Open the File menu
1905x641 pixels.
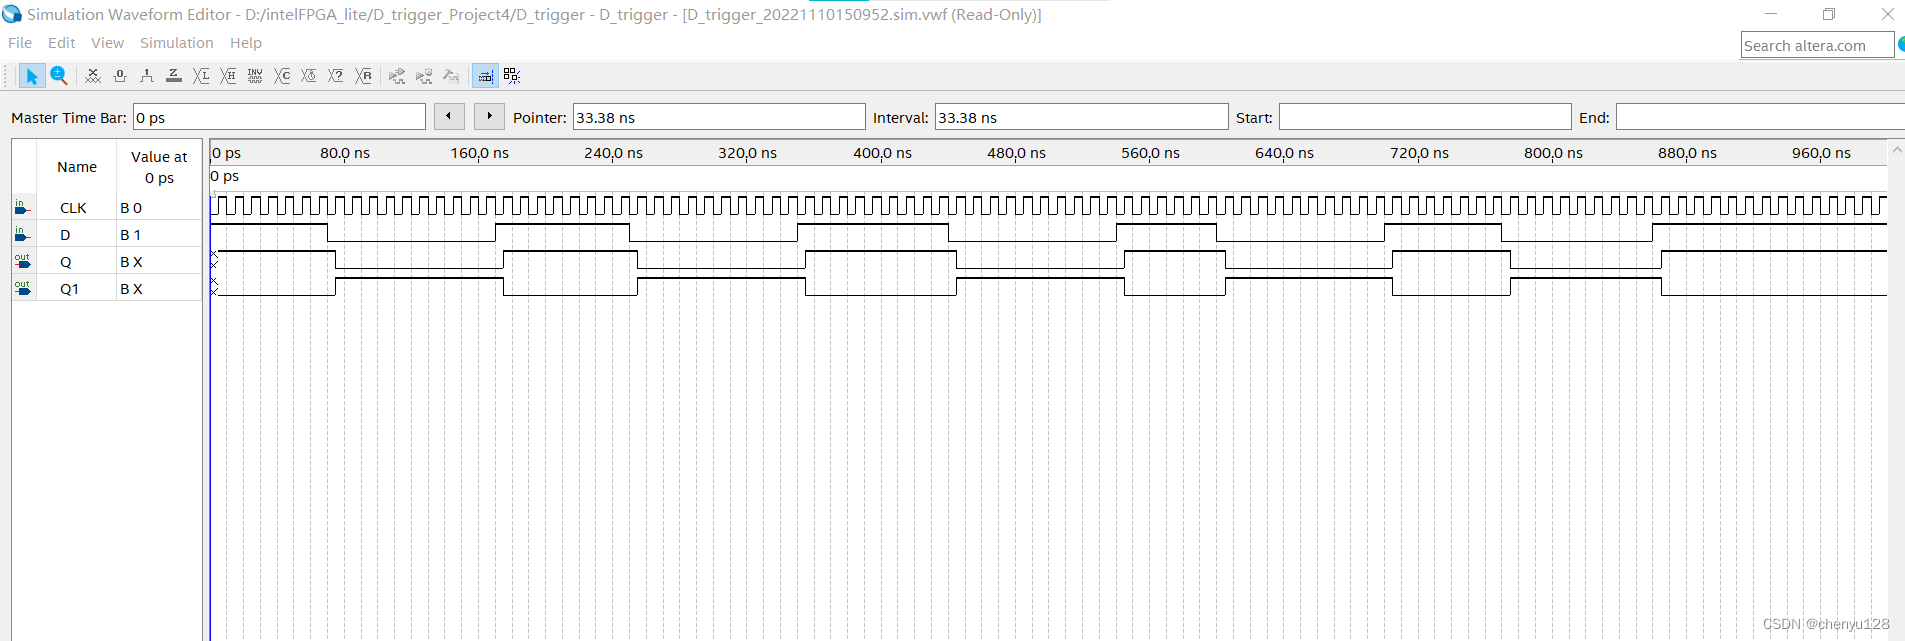[x=20, y=43]
